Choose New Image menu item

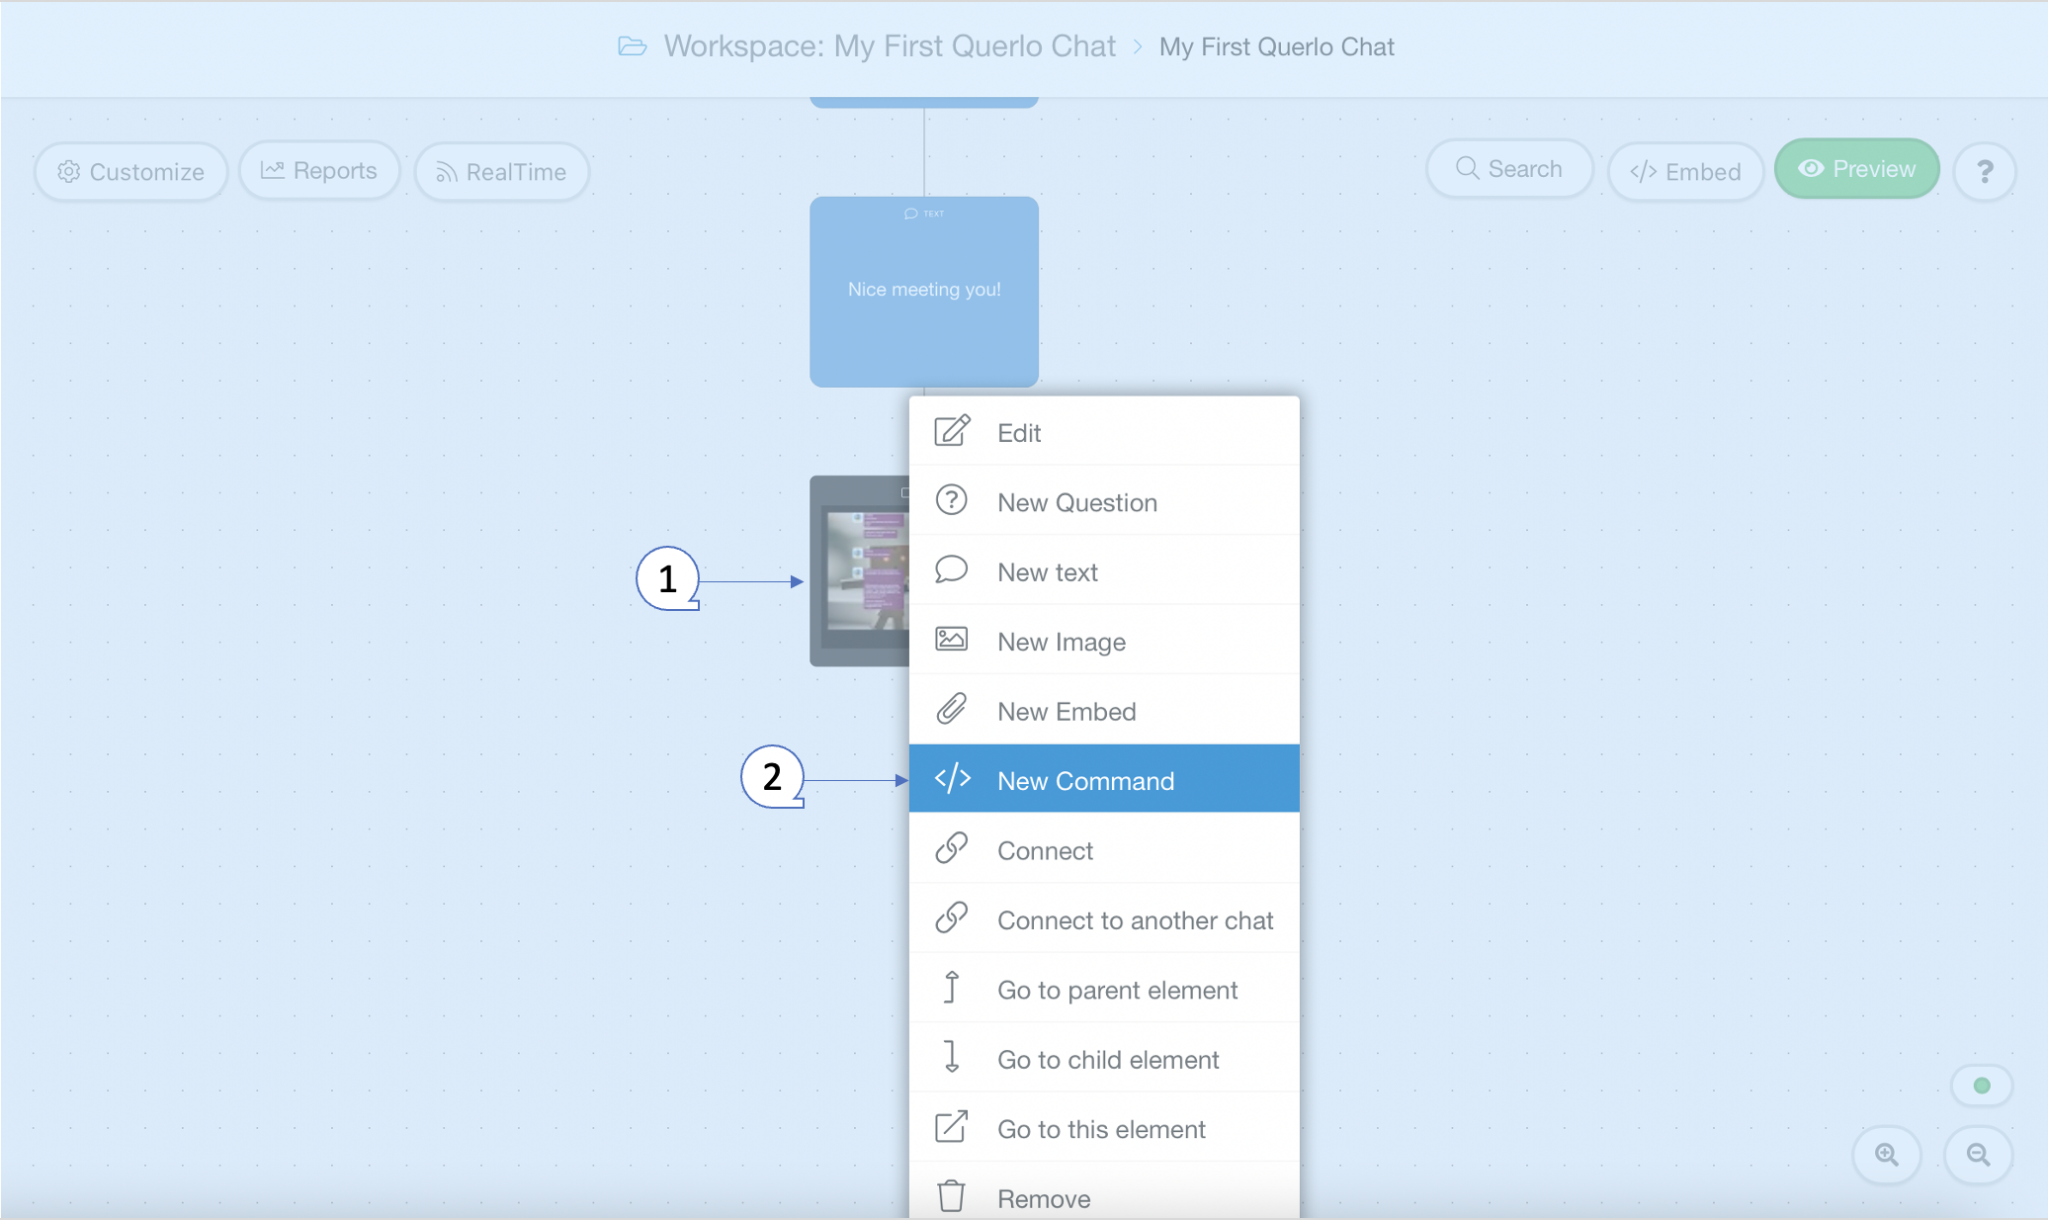point(1104,642)
